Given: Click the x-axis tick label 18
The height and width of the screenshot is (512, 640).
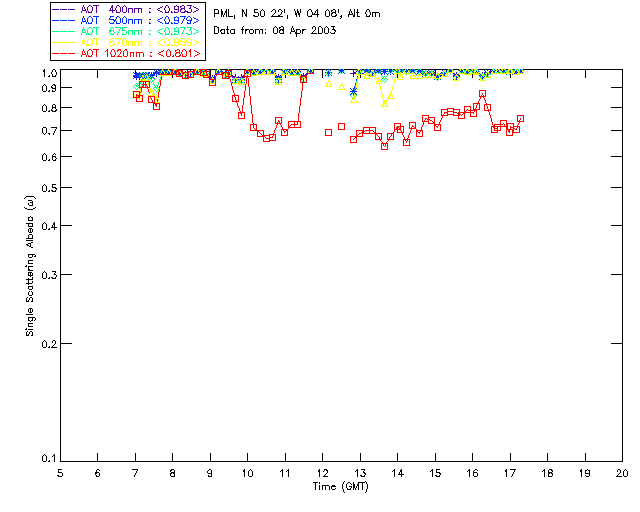Looking at the screenshot, I should click(547, 473).
